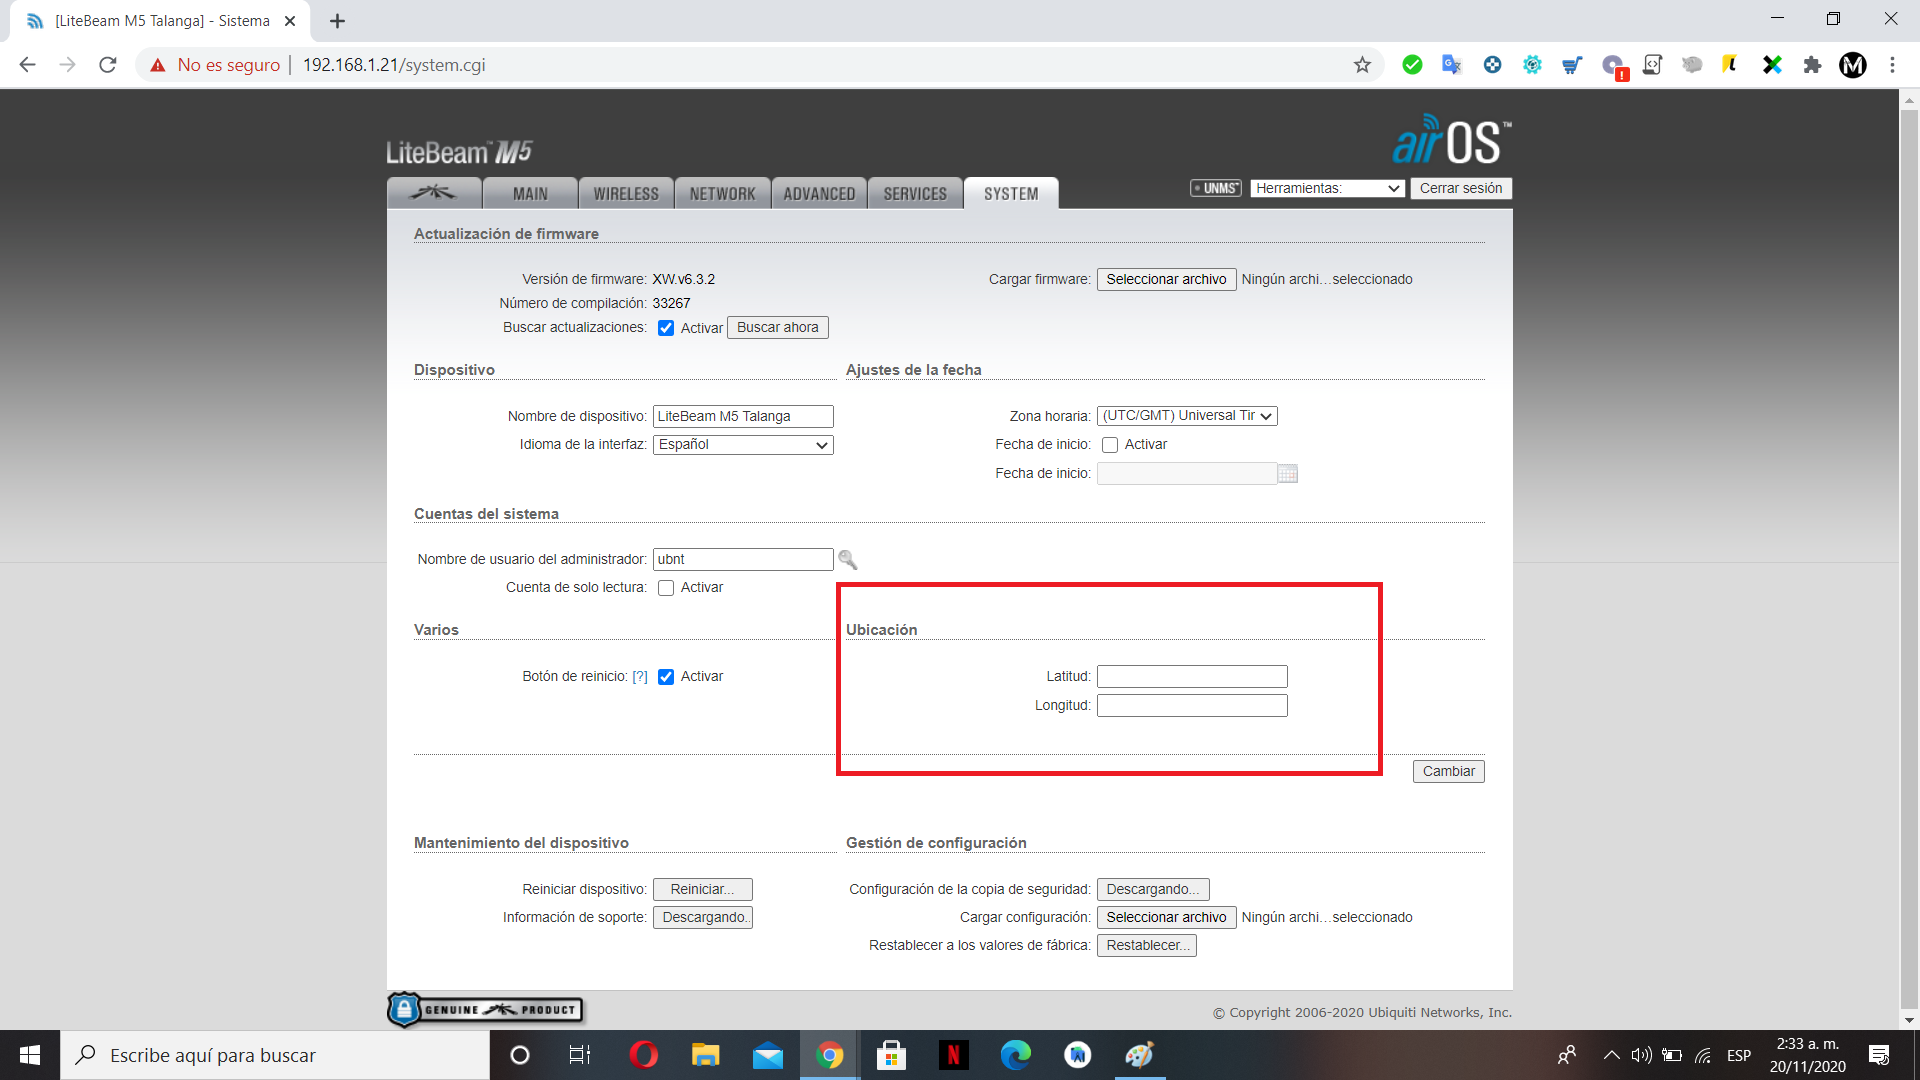
Task: Enable the Cuenta de solo lectura checkbox
Action: 666,588
